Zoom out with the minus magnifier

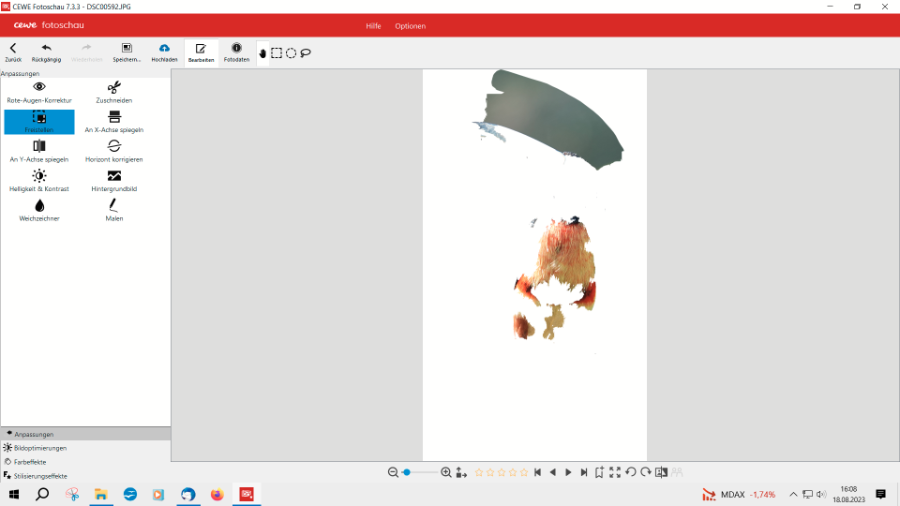pos(393,472)
